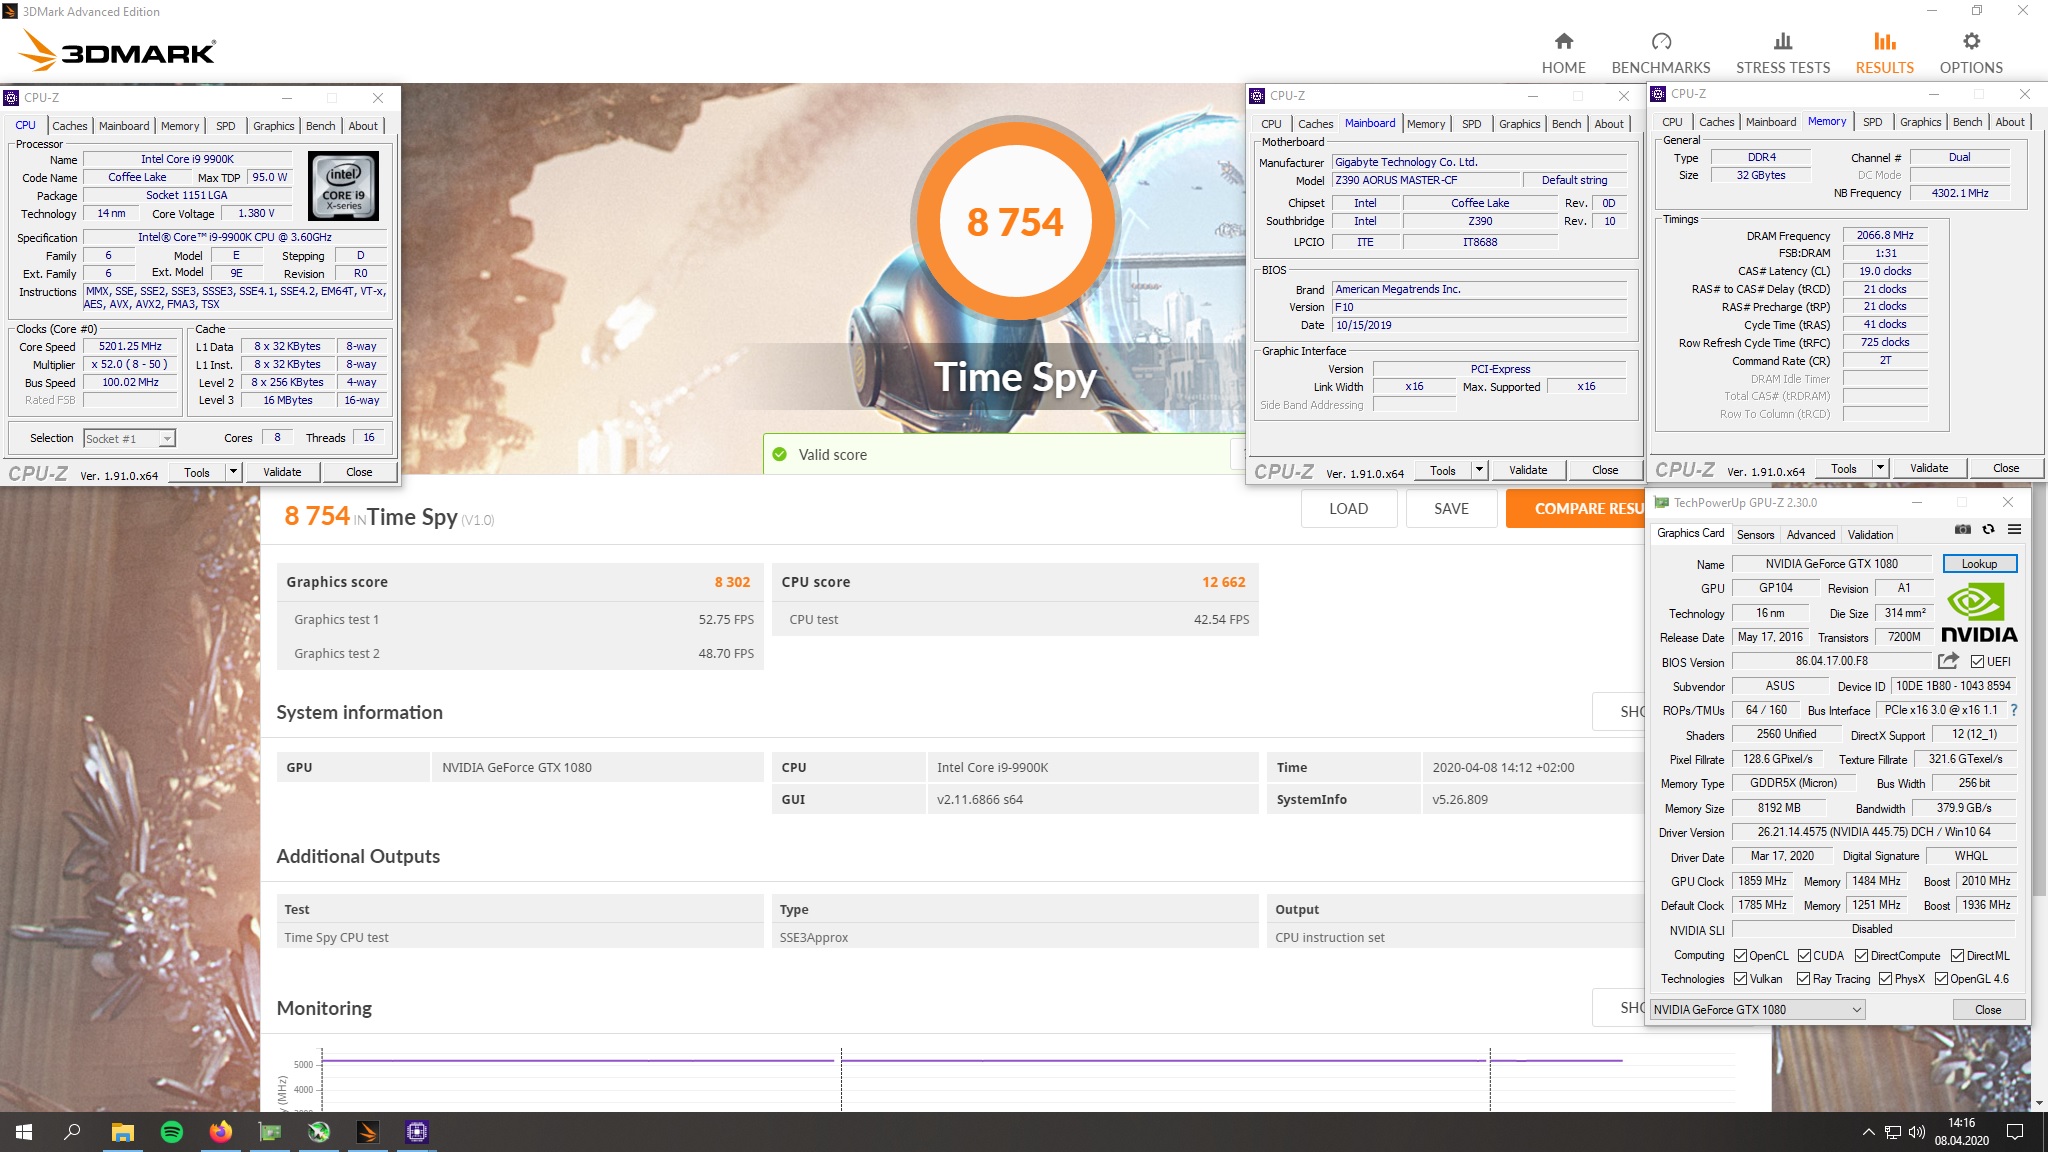The height and width of the screenshot is (1152, 2048).
Task: Switch to Advanced tab in GPU-Z
Action: pyautogui.click(x=1810, y=535)
